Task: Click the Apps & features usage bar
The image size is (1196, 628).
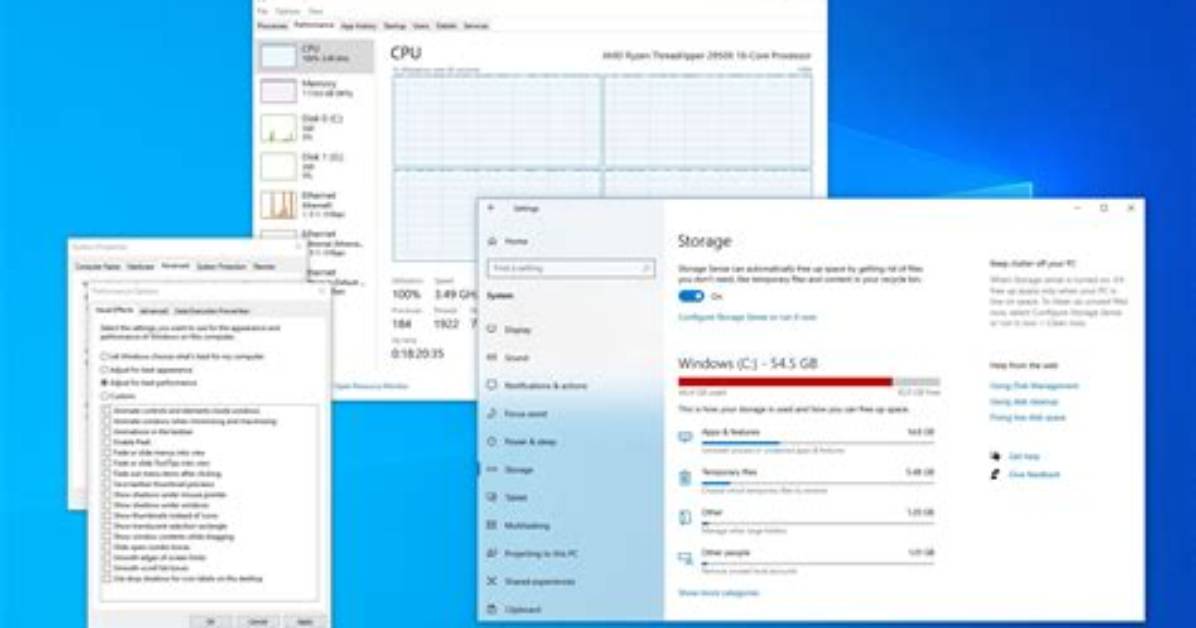Action: click(x=818, y=443)
